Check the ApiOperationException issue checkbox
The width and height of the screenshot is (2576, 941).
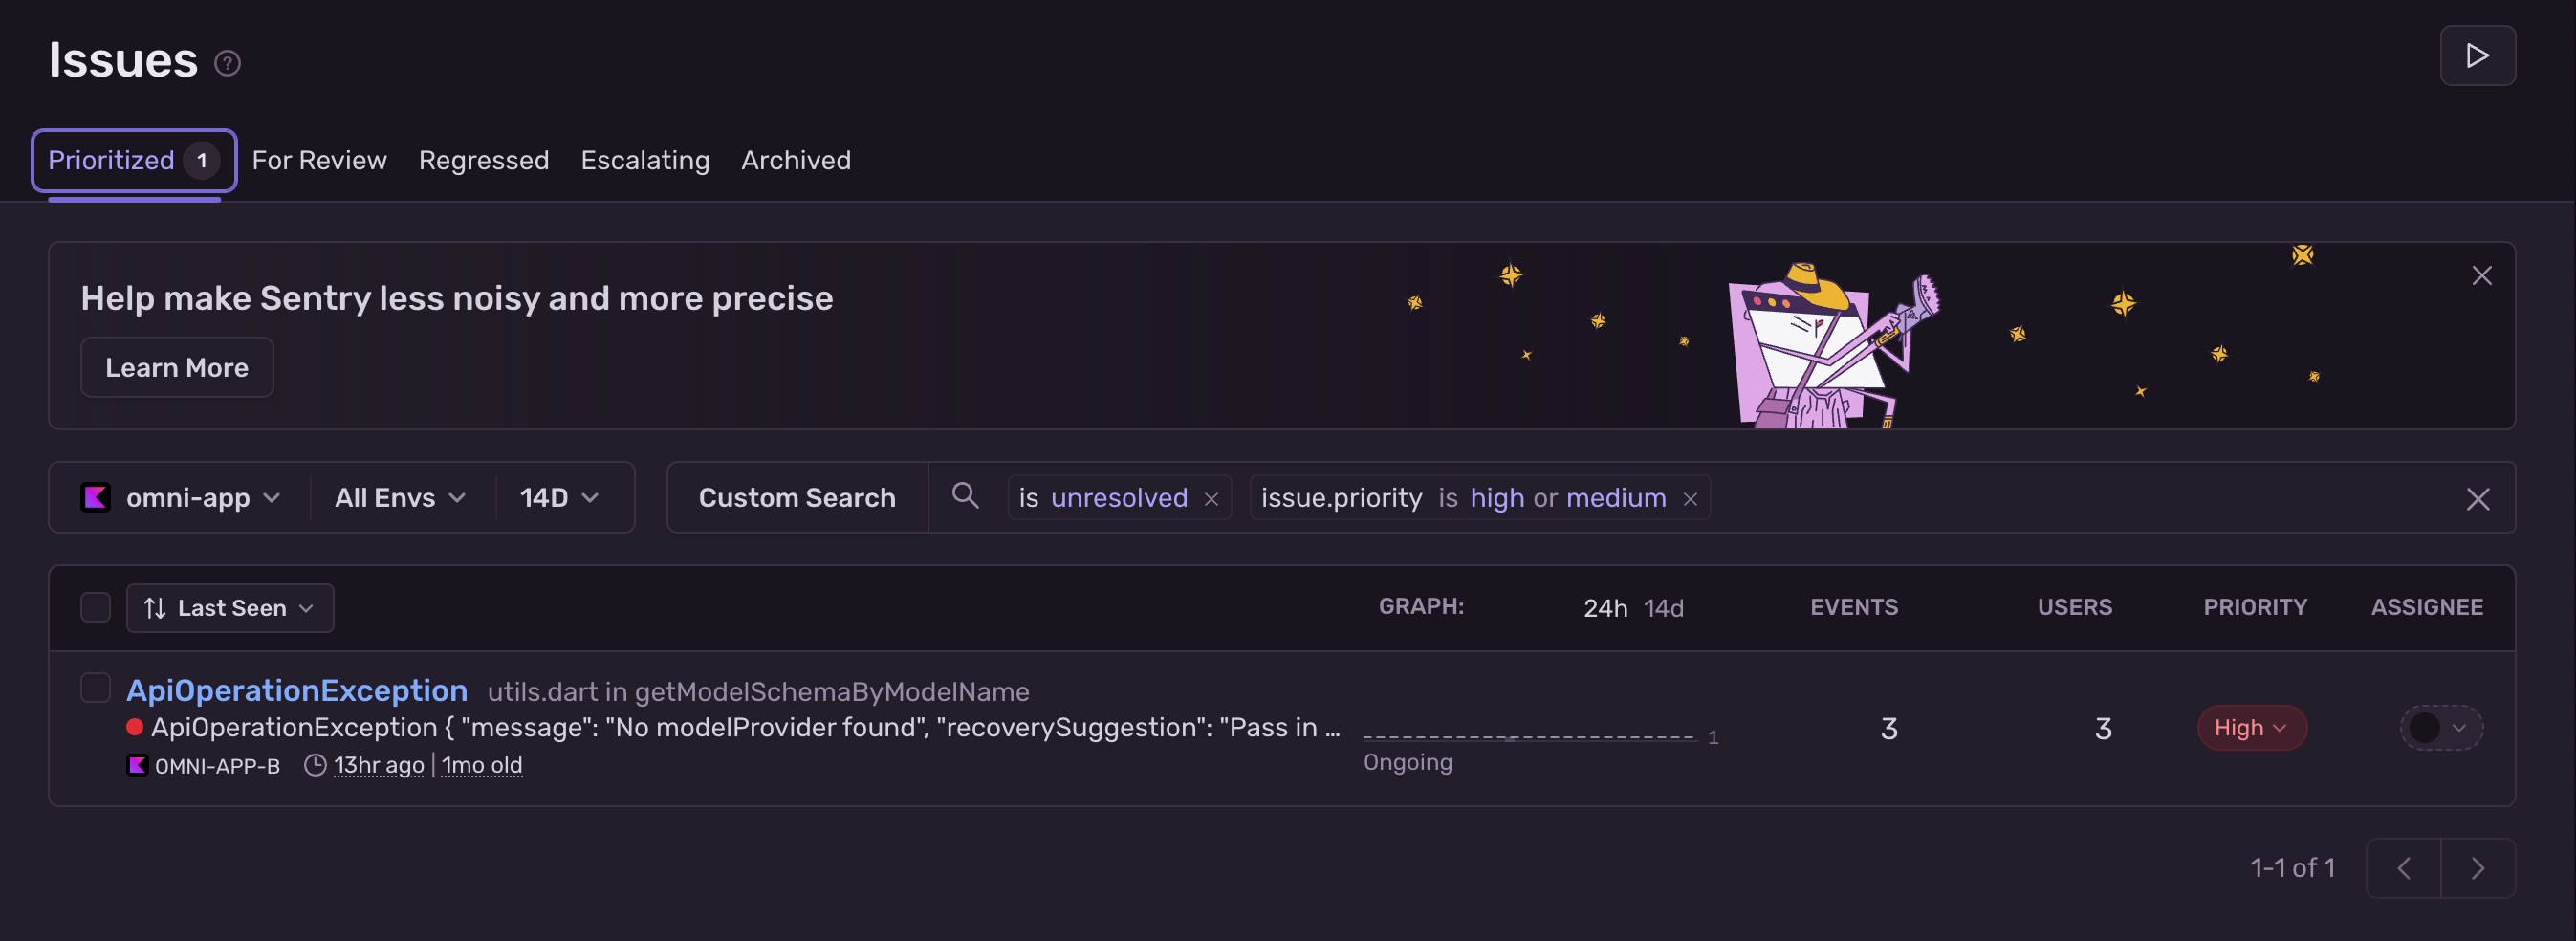[95, 688]
